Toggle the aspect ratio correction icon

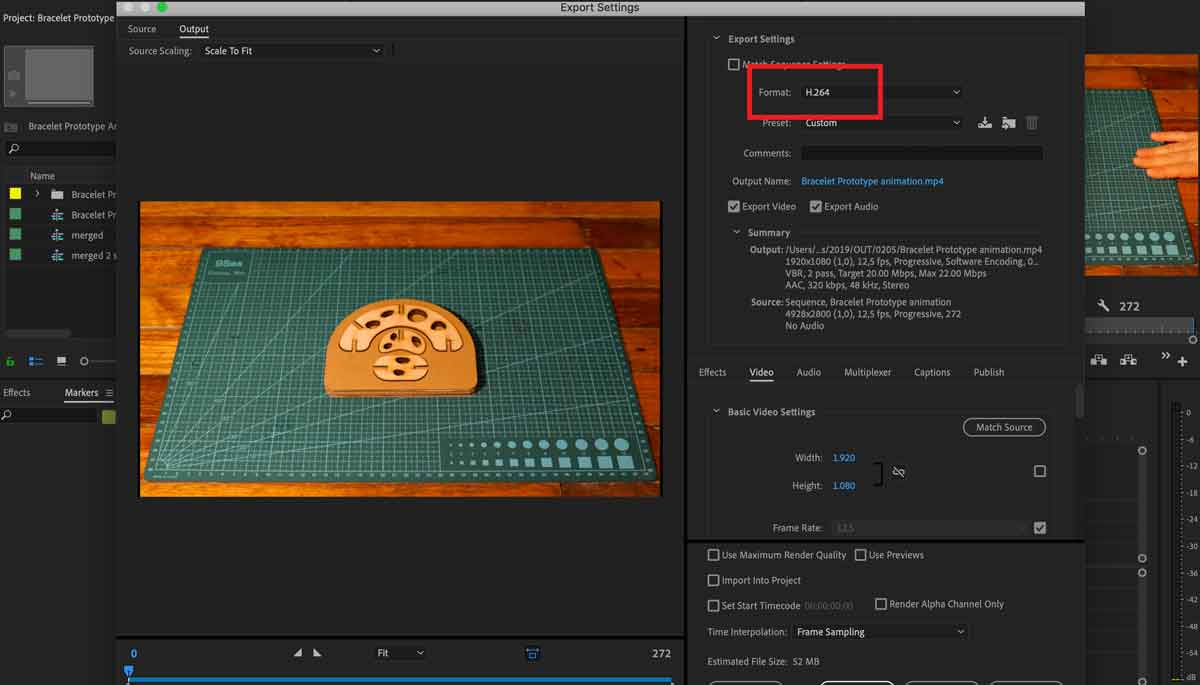click(x=533, y=653)
